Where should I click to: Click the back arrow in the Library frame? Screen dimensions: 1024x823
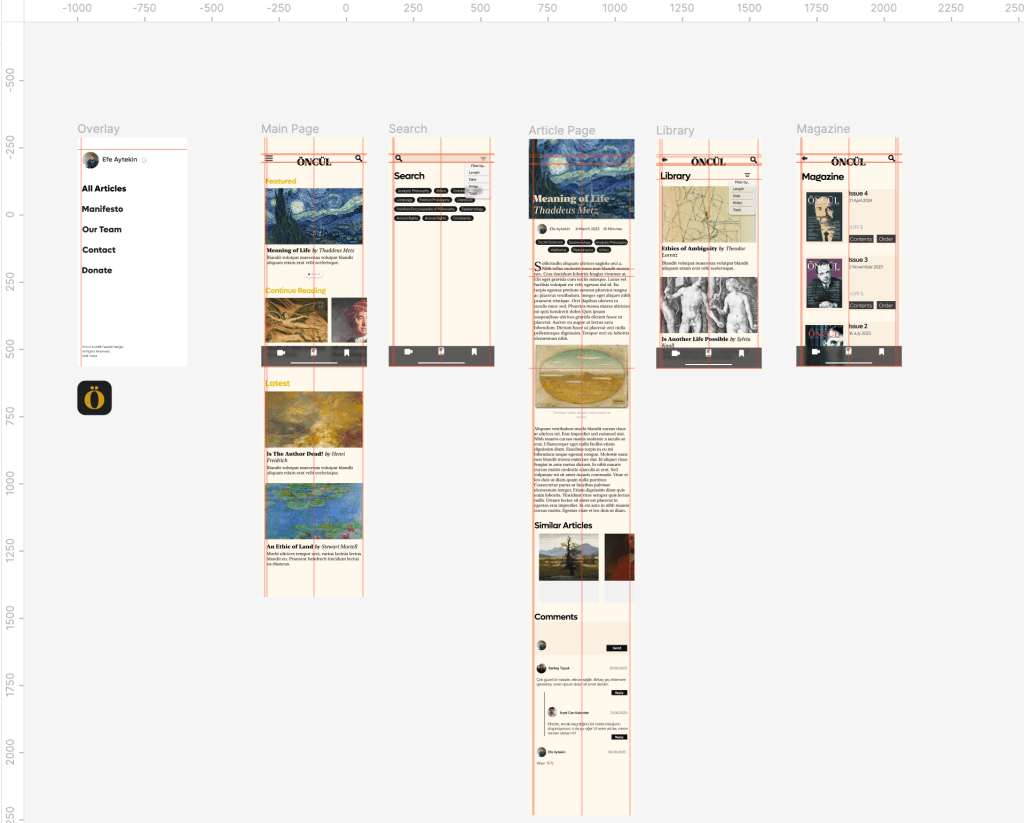click(x=664, y=159)
